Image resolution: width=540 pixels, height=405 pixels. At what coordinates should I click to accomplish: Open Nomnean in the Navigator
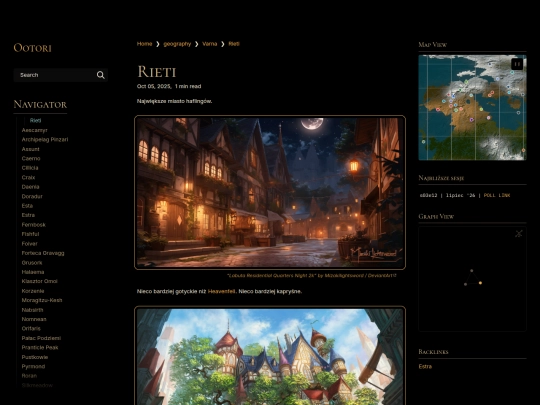[x=34, y=319]
